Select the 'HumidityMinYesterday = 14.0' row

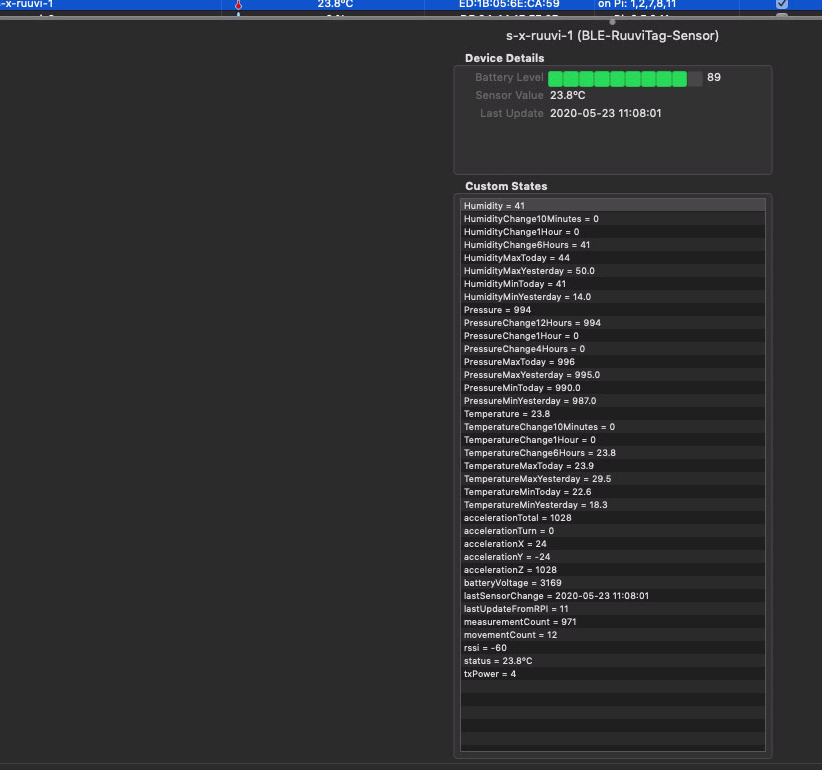point(612,297)
